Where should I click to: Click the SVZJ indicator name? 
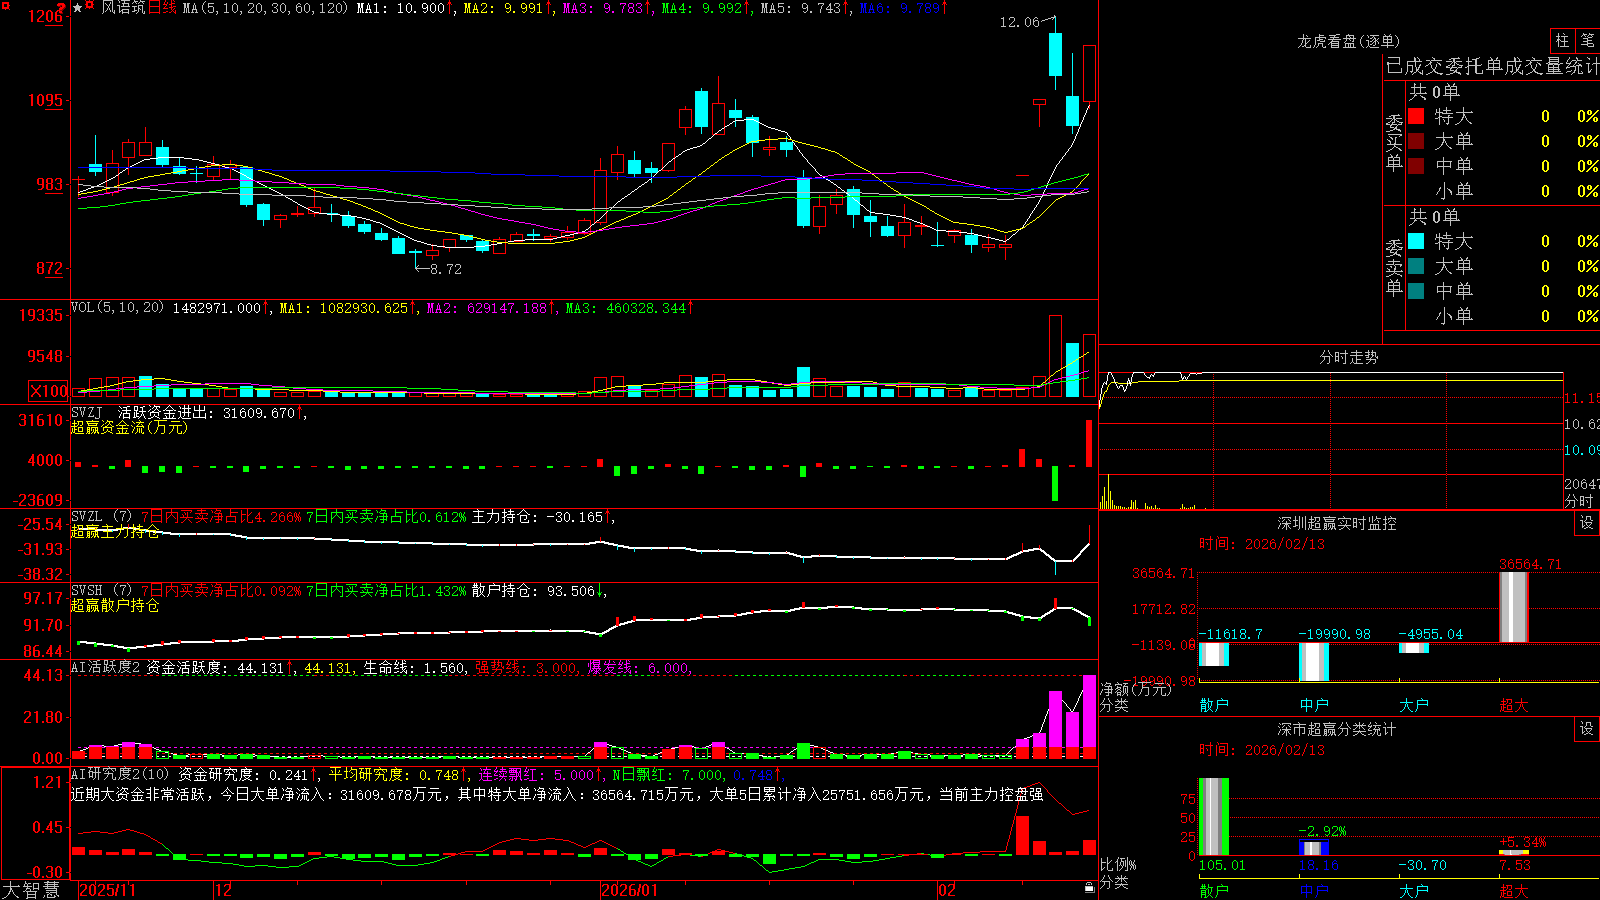(x=87, y=412)
